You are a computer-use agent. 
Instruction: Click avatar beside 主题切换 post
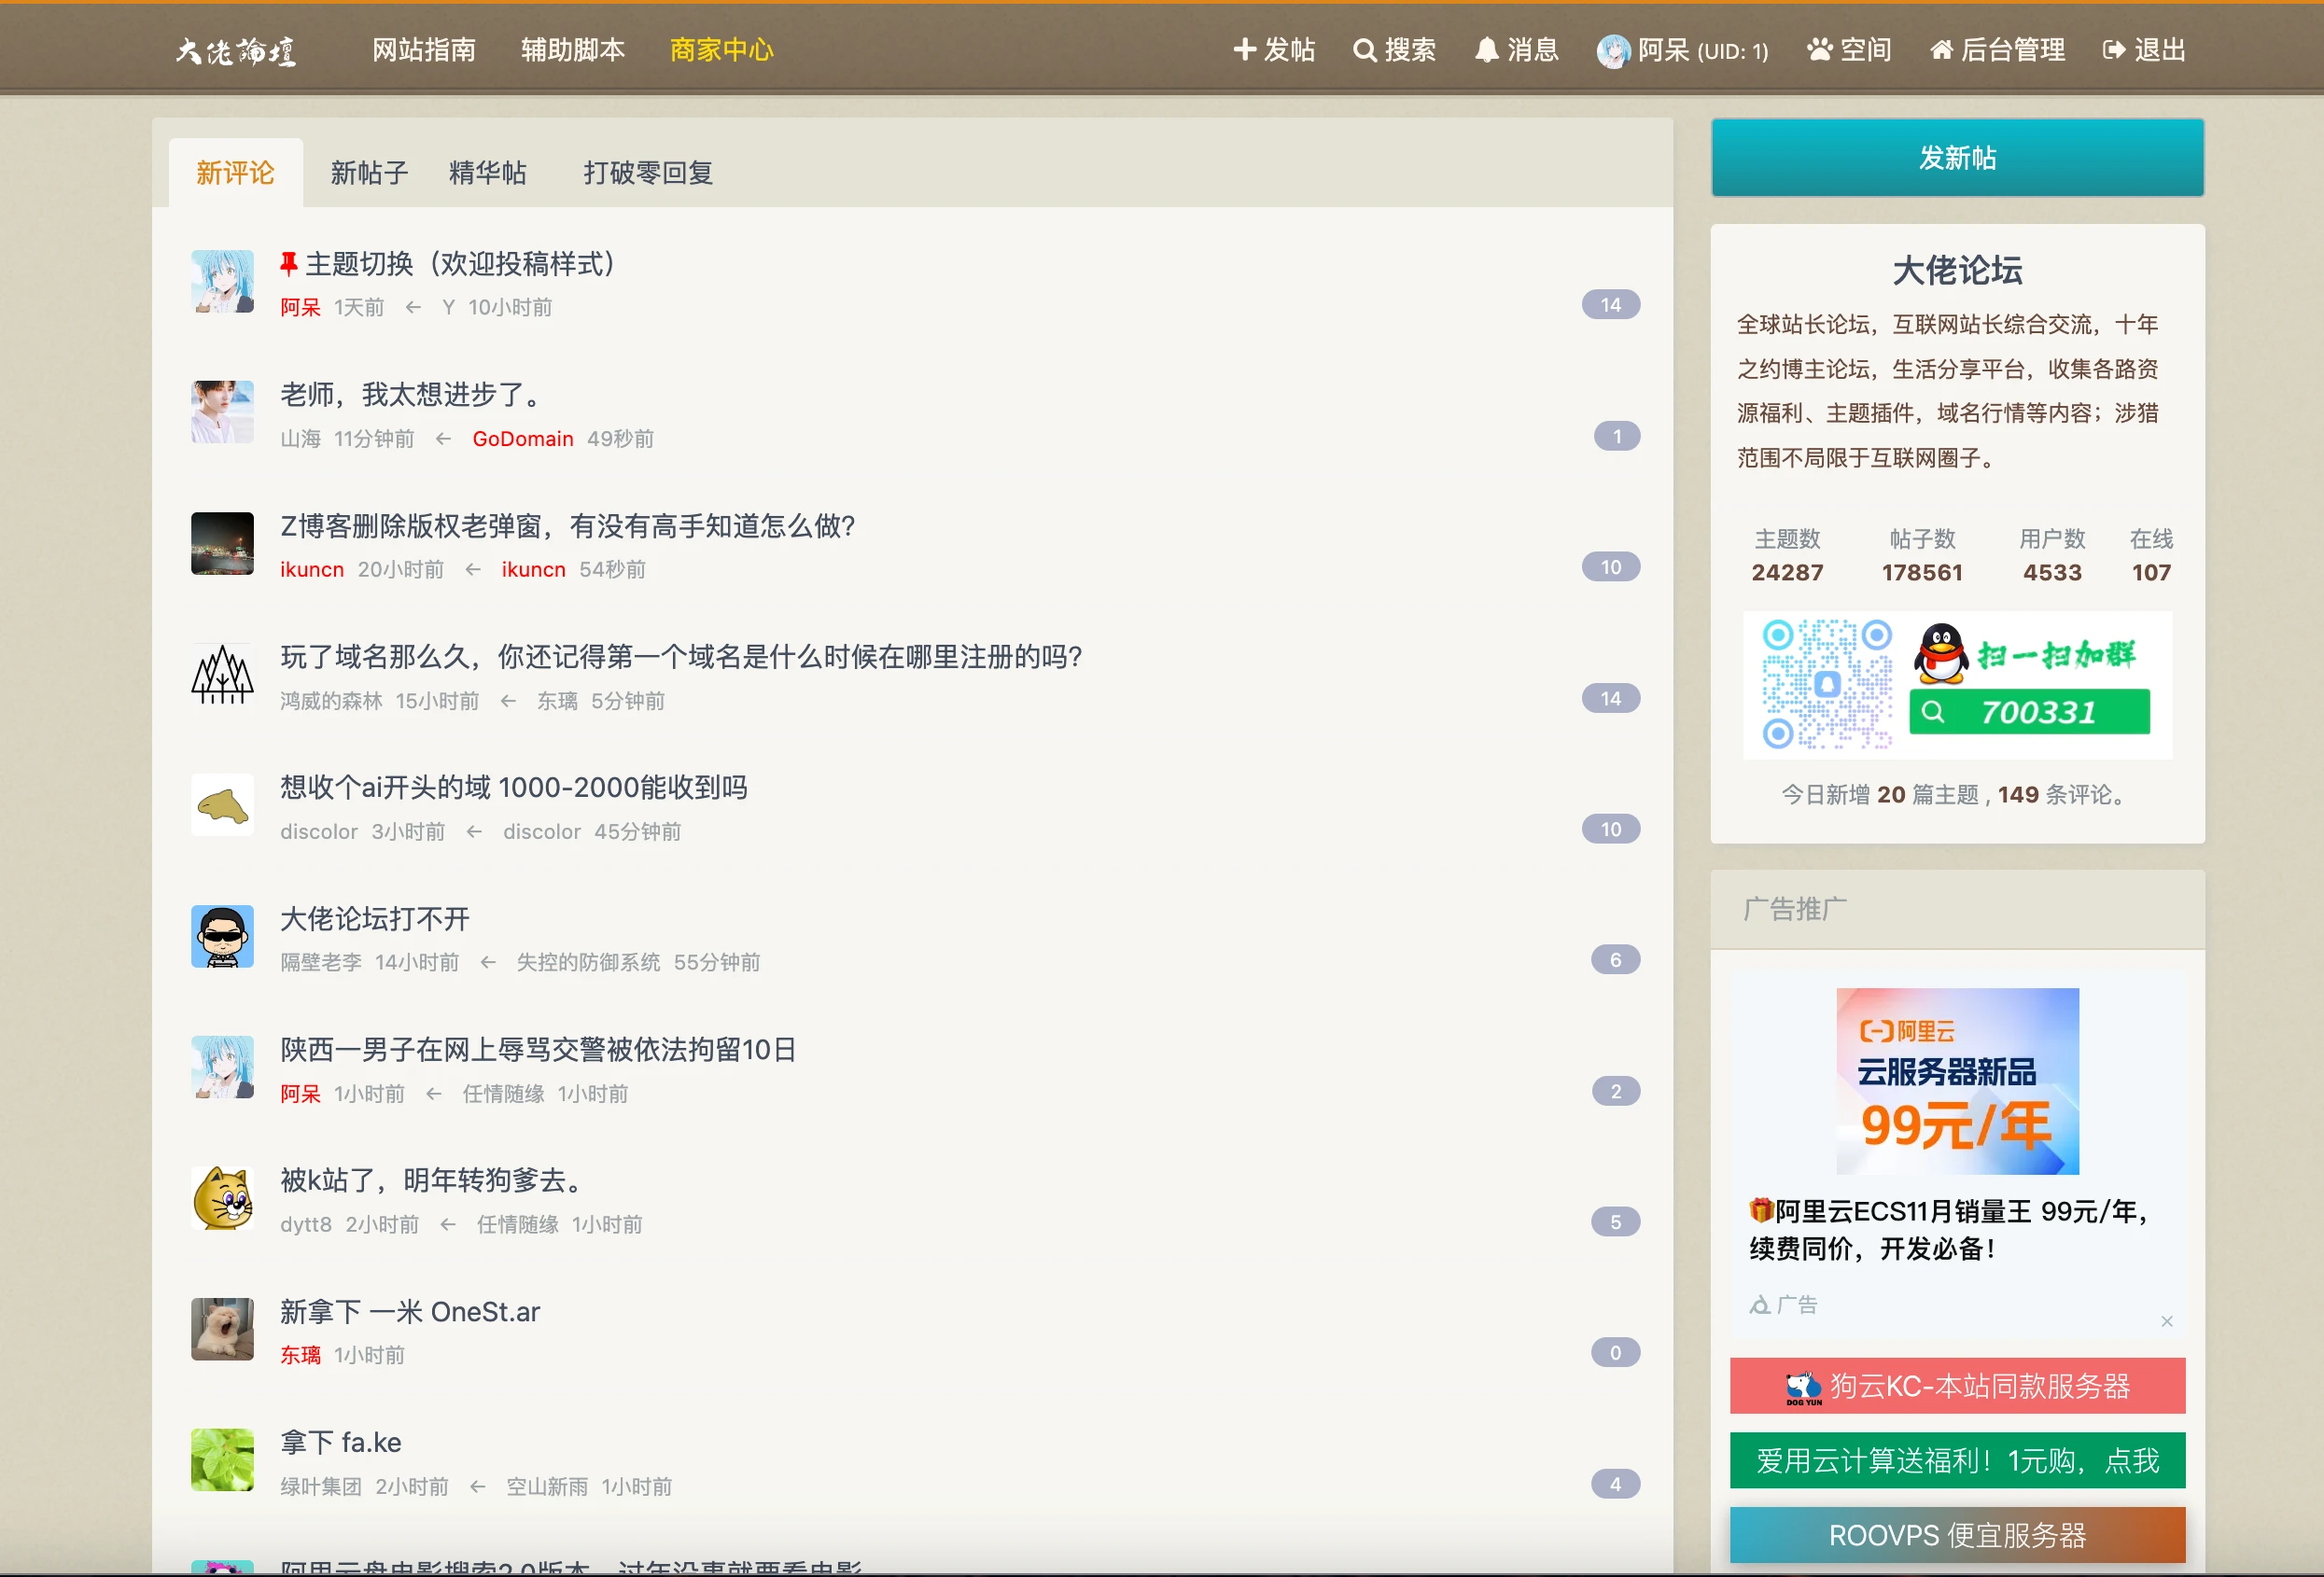pyautogui.click(x=222, y=282)
